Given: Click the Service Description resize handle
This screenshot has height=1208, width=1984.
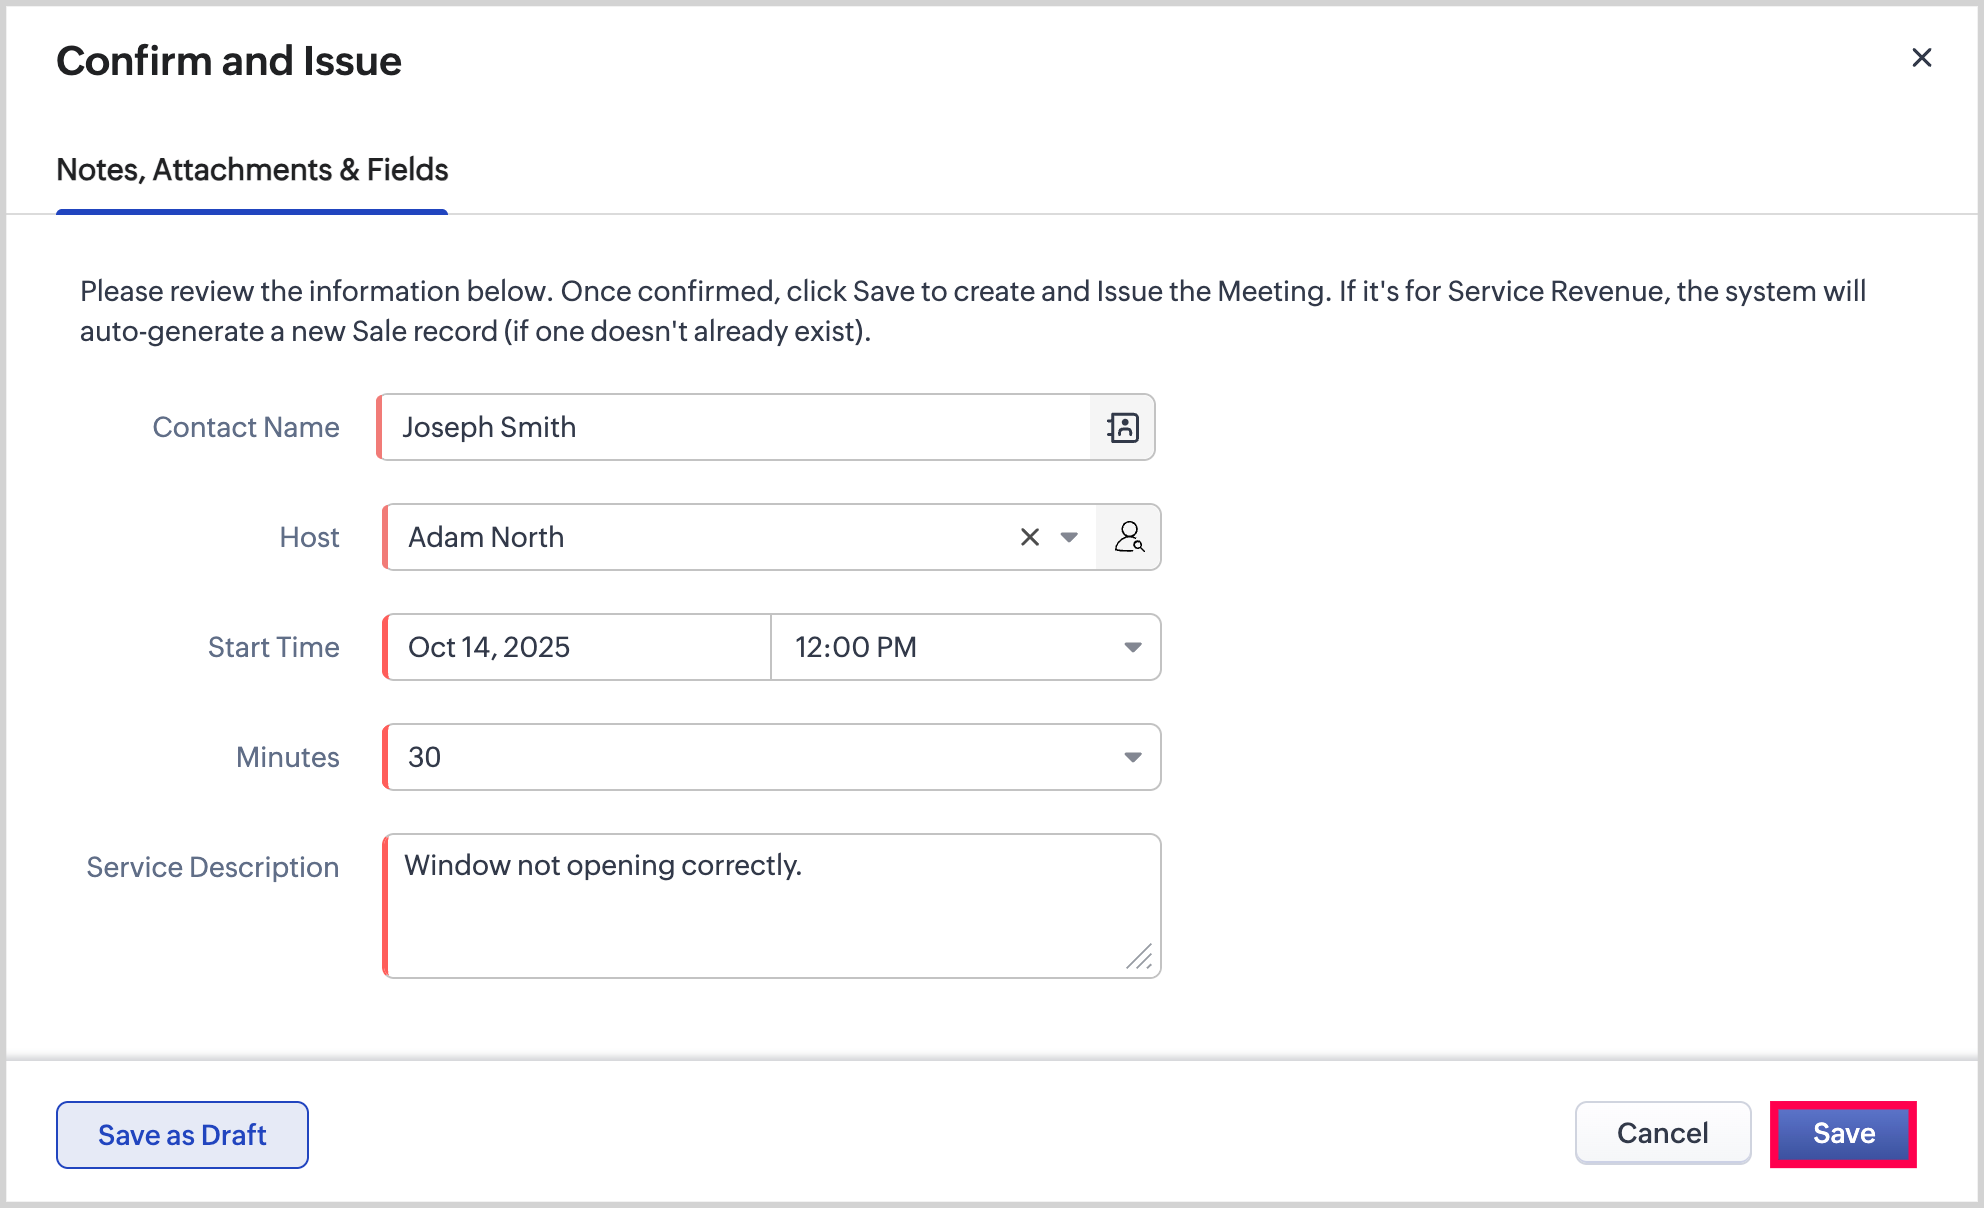Looking at the screenshot, I should tap(1139, 957).
